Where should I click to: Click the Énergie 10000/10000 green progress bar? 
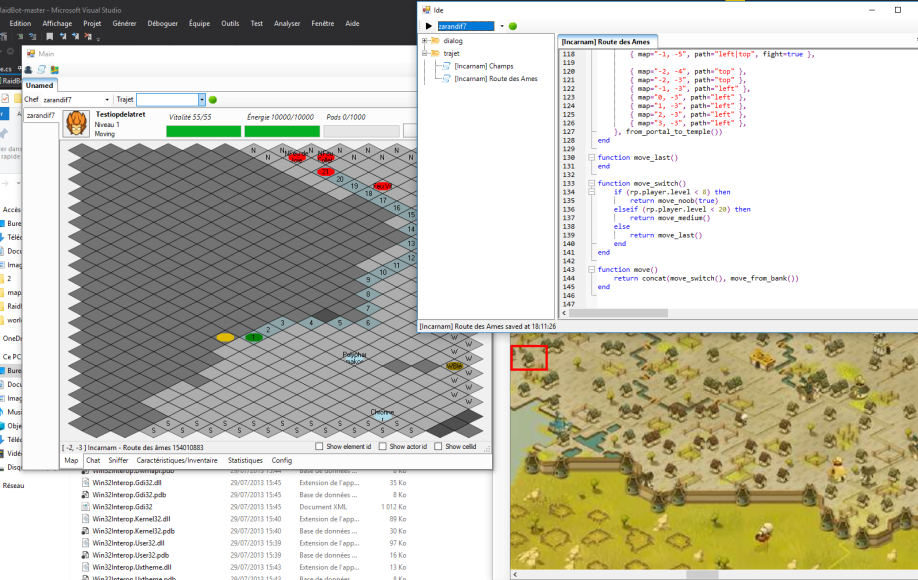[x=282, y=131]
